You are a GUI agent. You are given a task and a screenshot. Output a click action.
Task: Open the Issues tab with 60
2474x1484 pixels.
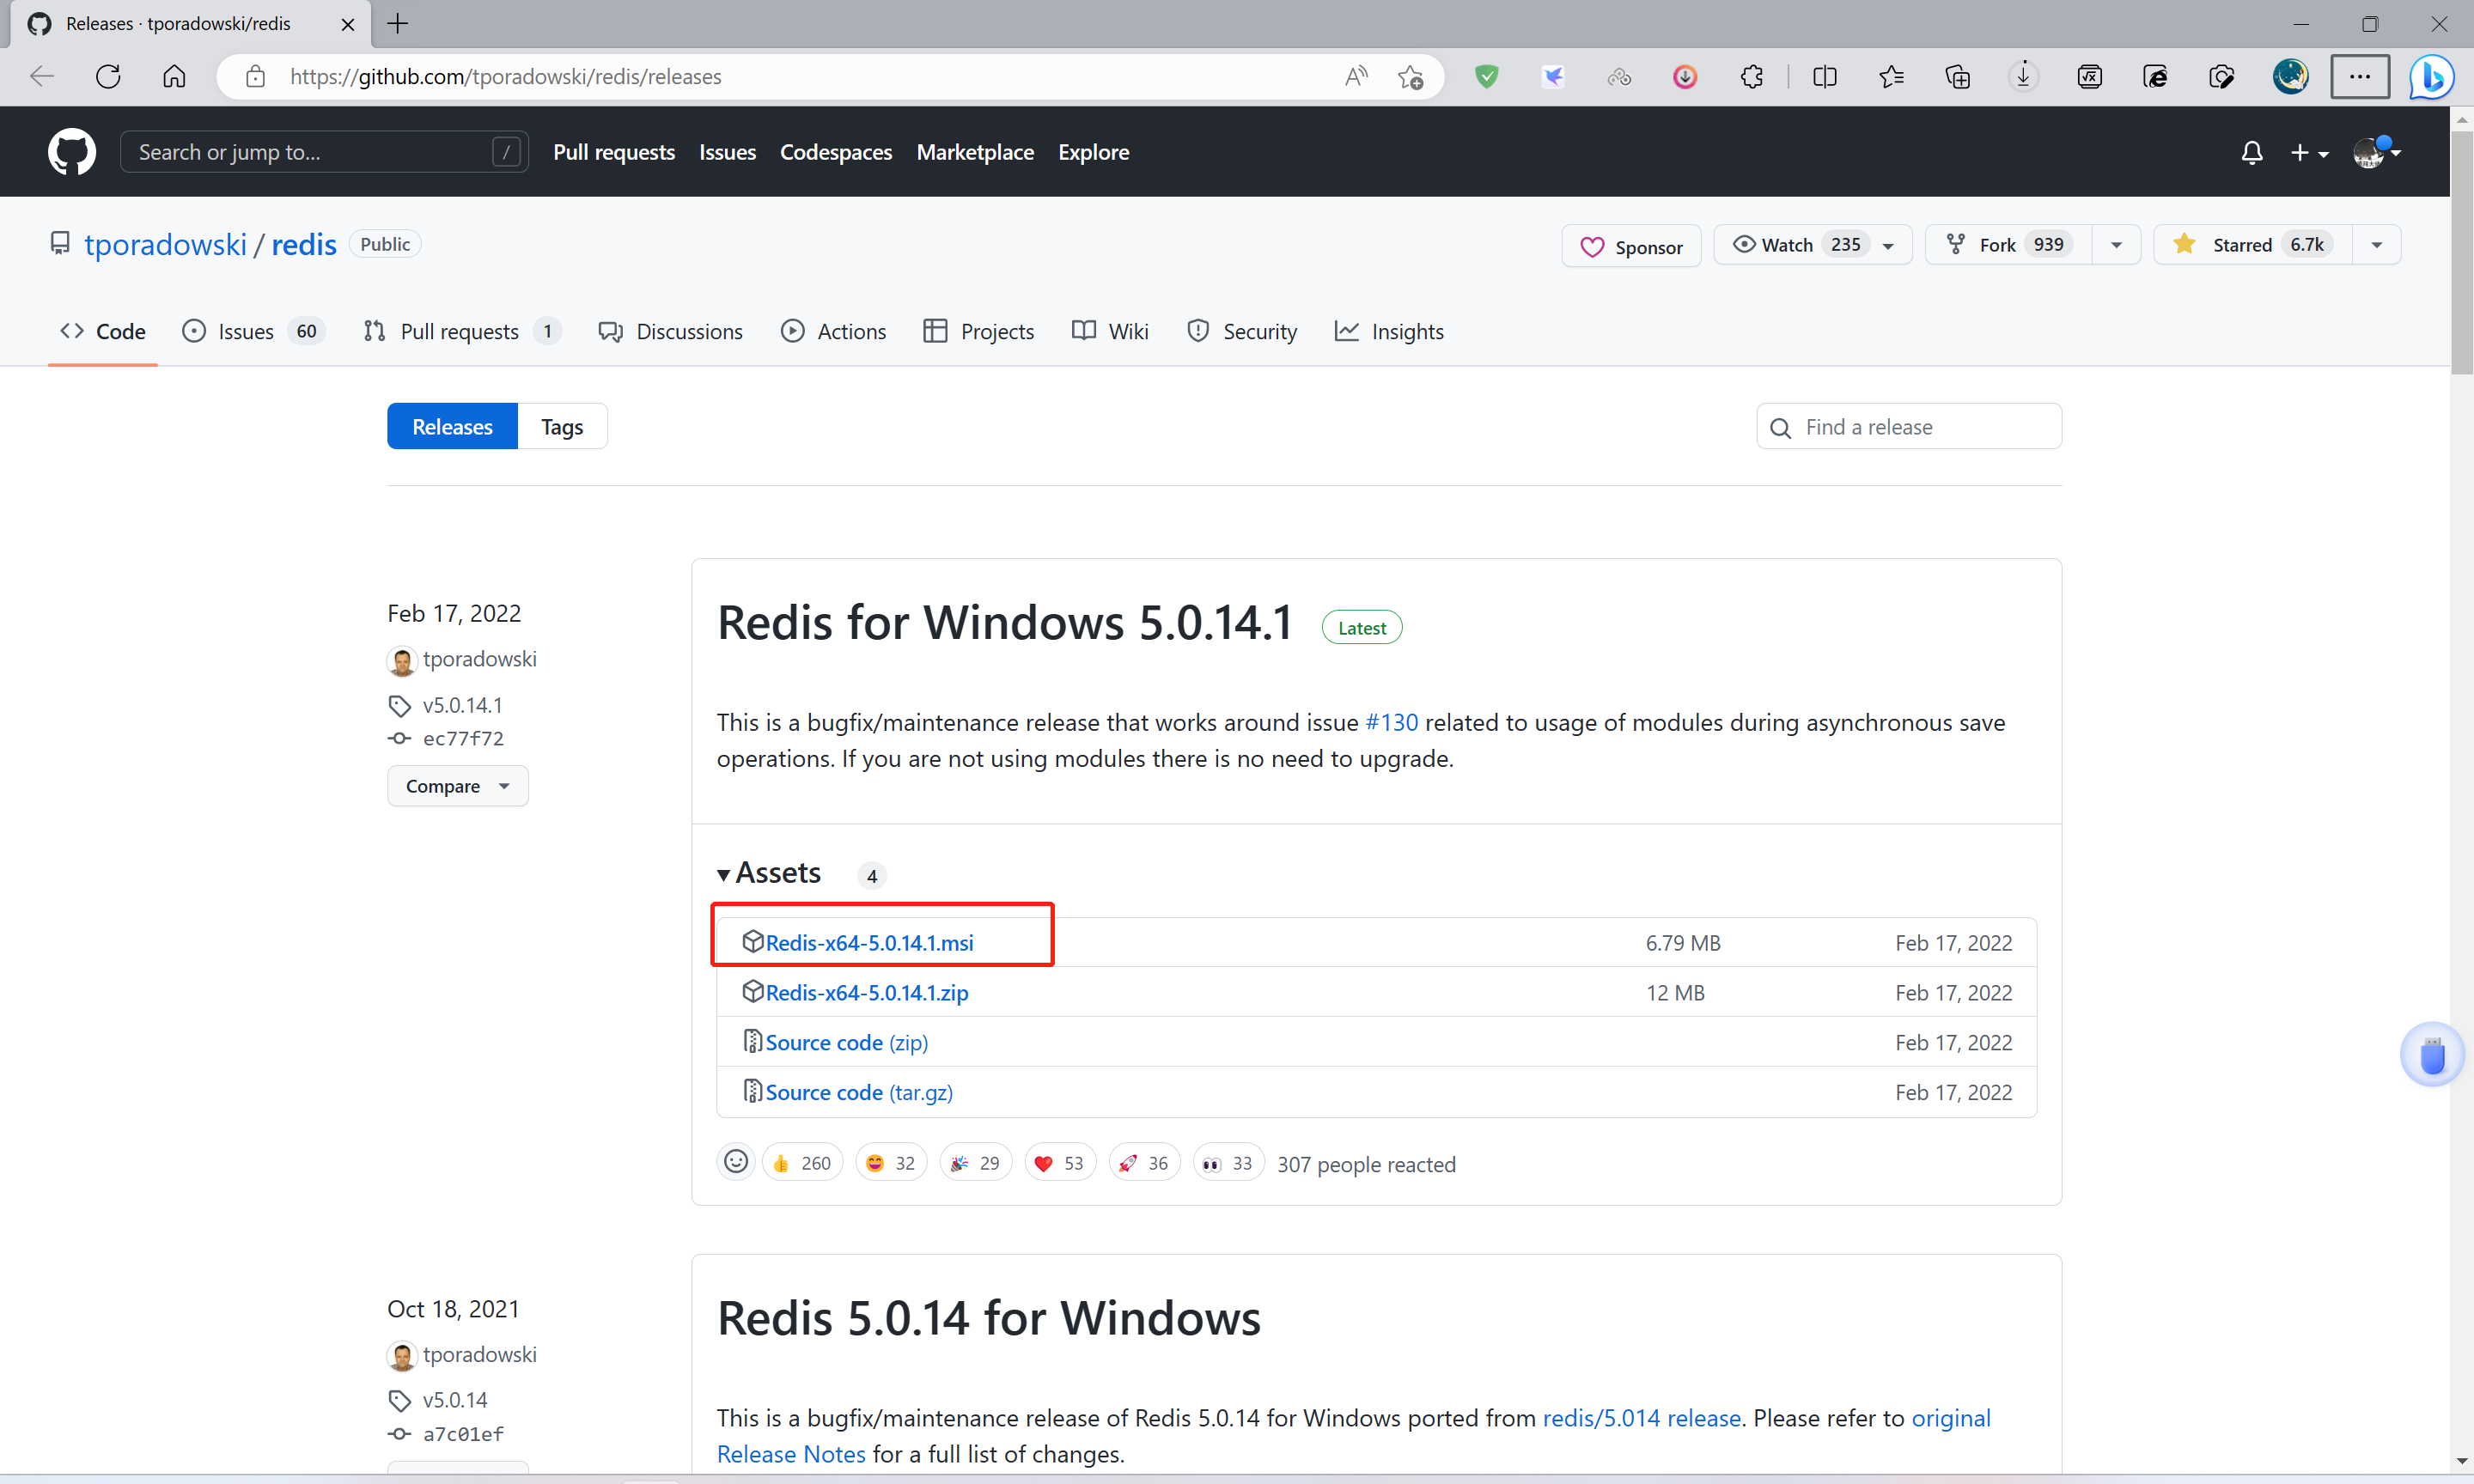pos(253,331)
